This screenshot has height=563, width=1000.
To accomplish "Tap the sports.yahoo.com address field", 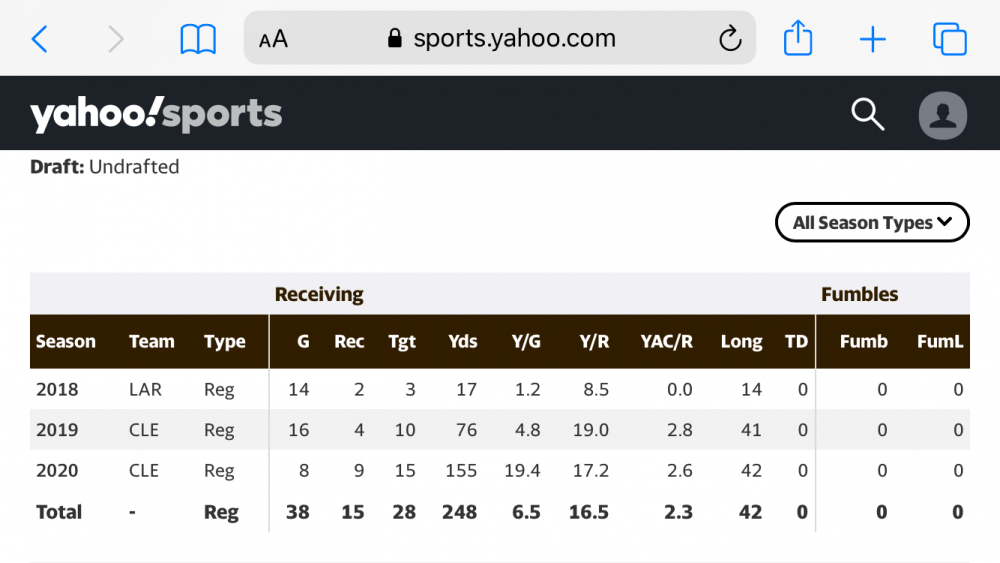I will point(500,38).
